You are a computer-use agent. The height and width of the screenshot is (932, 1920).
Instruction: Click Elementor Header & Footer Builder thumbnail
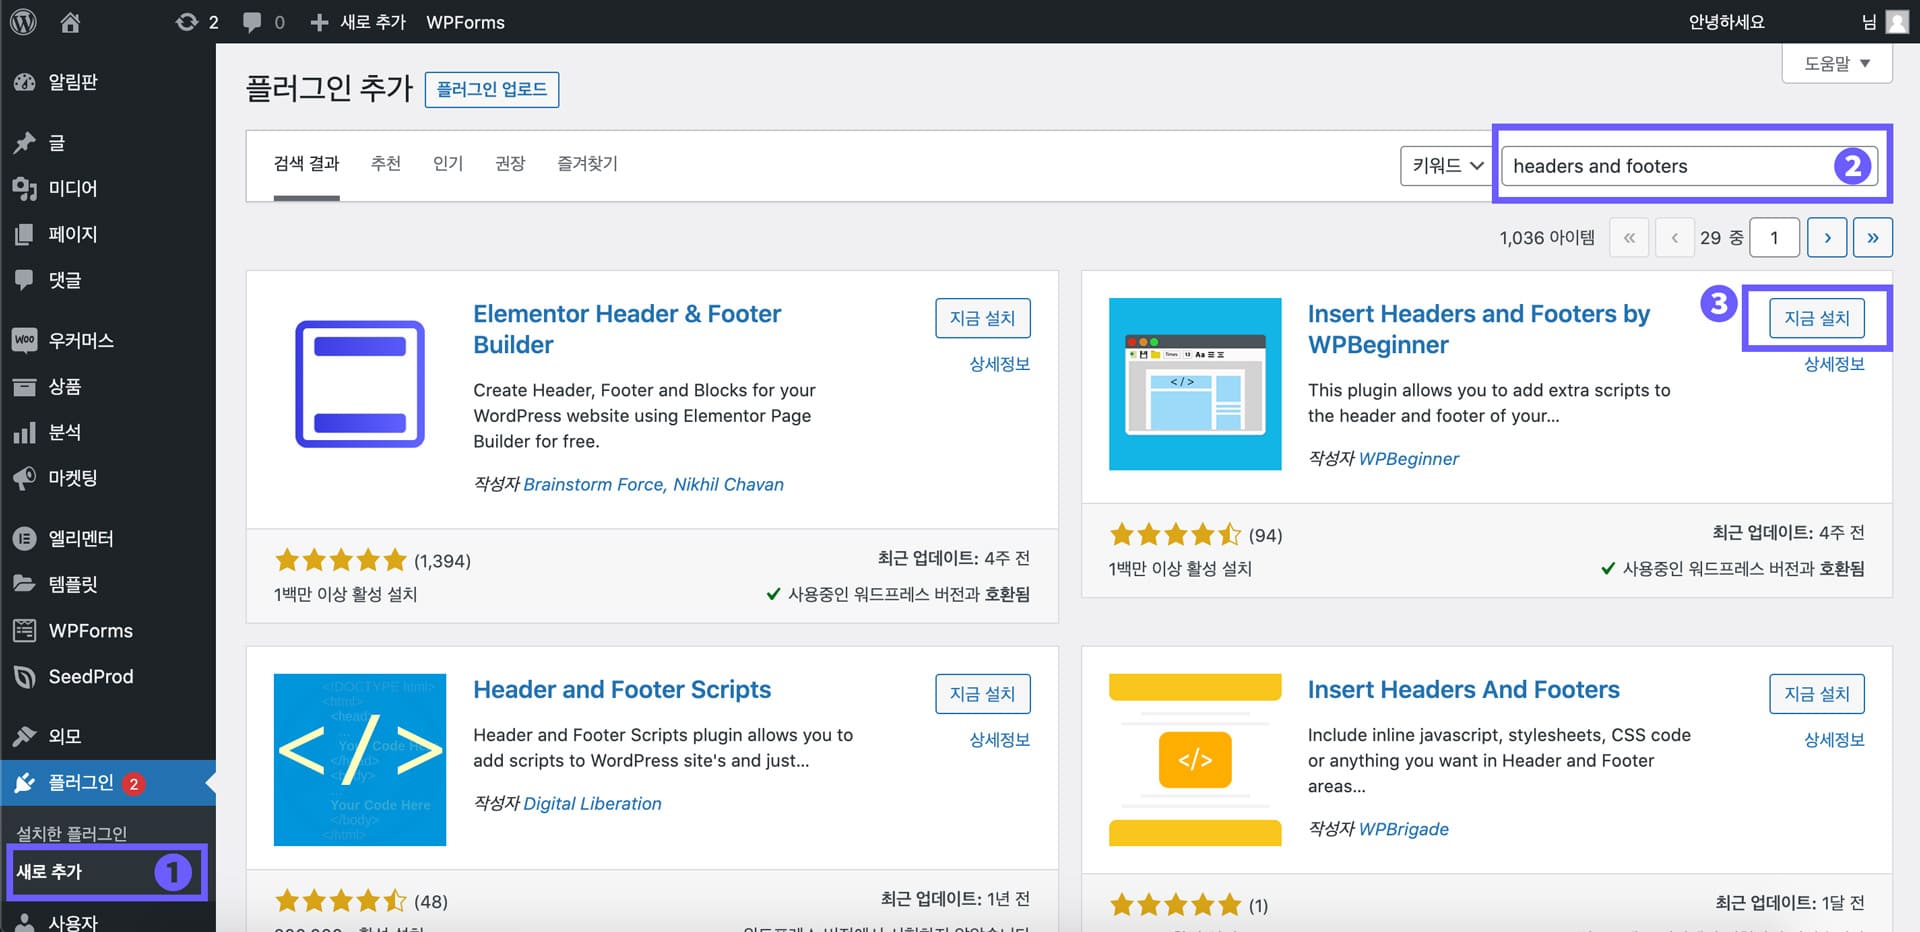pos(360,384)
